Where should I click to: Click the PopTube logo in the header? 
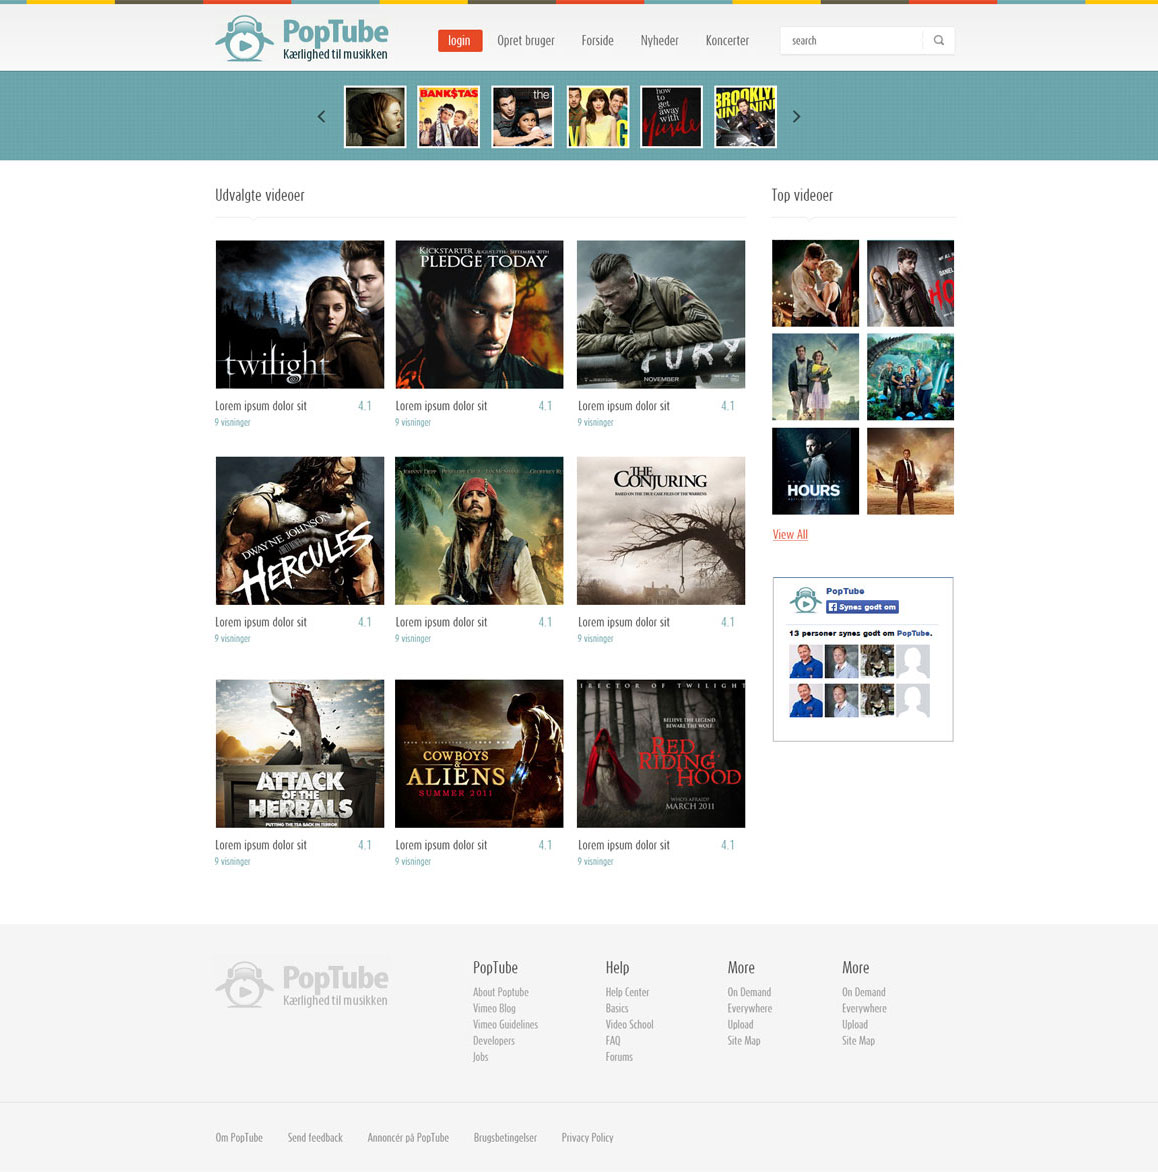[x=302, y=39]
